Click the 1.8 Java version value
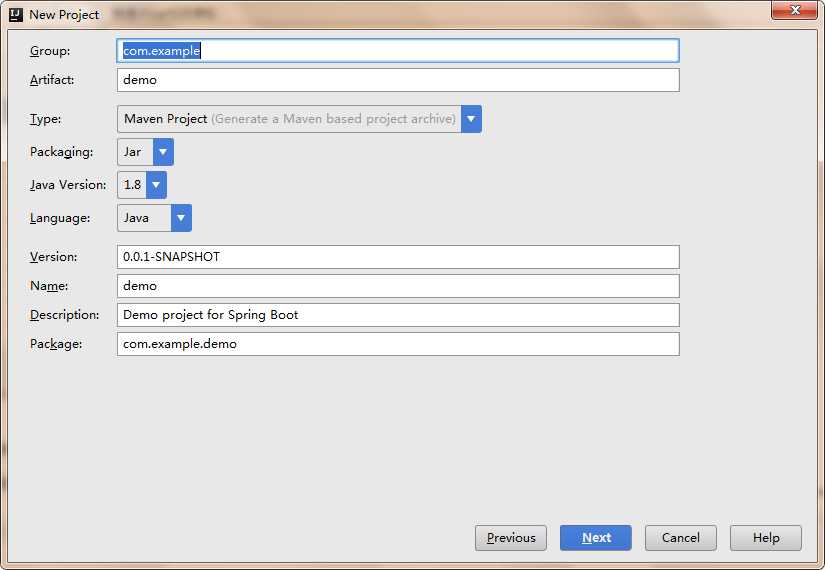825x570 pixels. click(132, 185)
